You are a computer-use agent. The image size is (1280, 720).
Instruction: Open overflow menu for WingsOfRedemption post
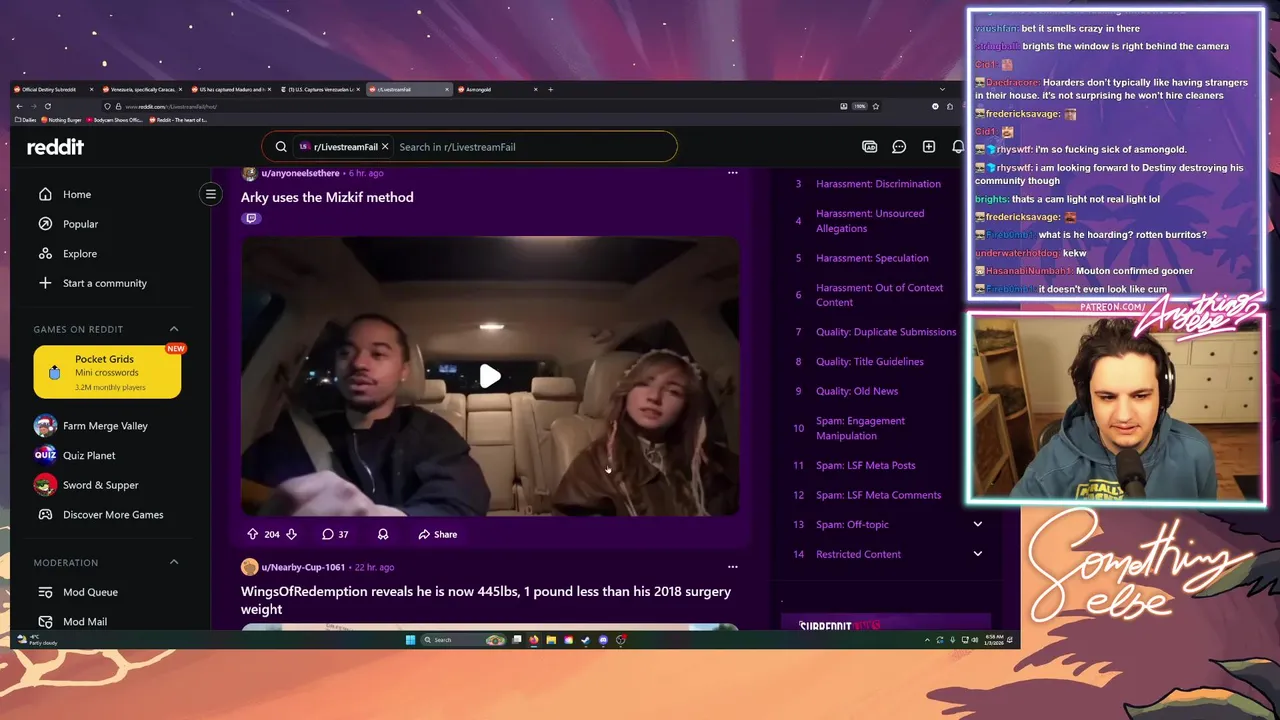(733, 567)
